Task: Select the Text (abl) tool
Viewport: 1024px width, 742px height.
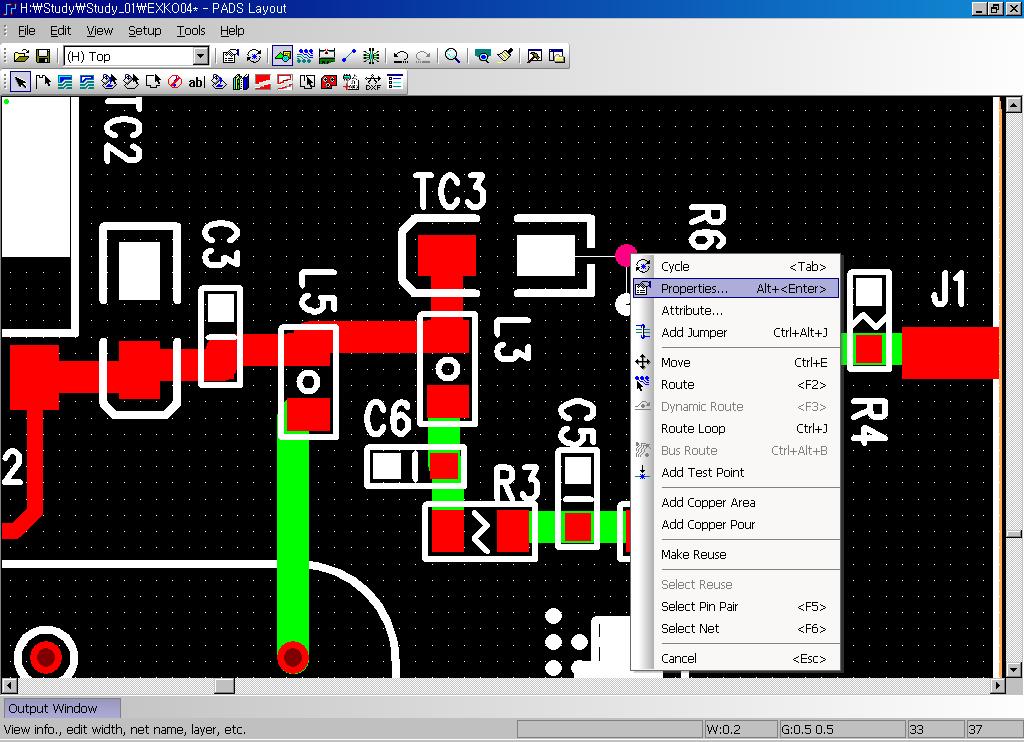Action: pyautogui.click(x=197, y=82)
